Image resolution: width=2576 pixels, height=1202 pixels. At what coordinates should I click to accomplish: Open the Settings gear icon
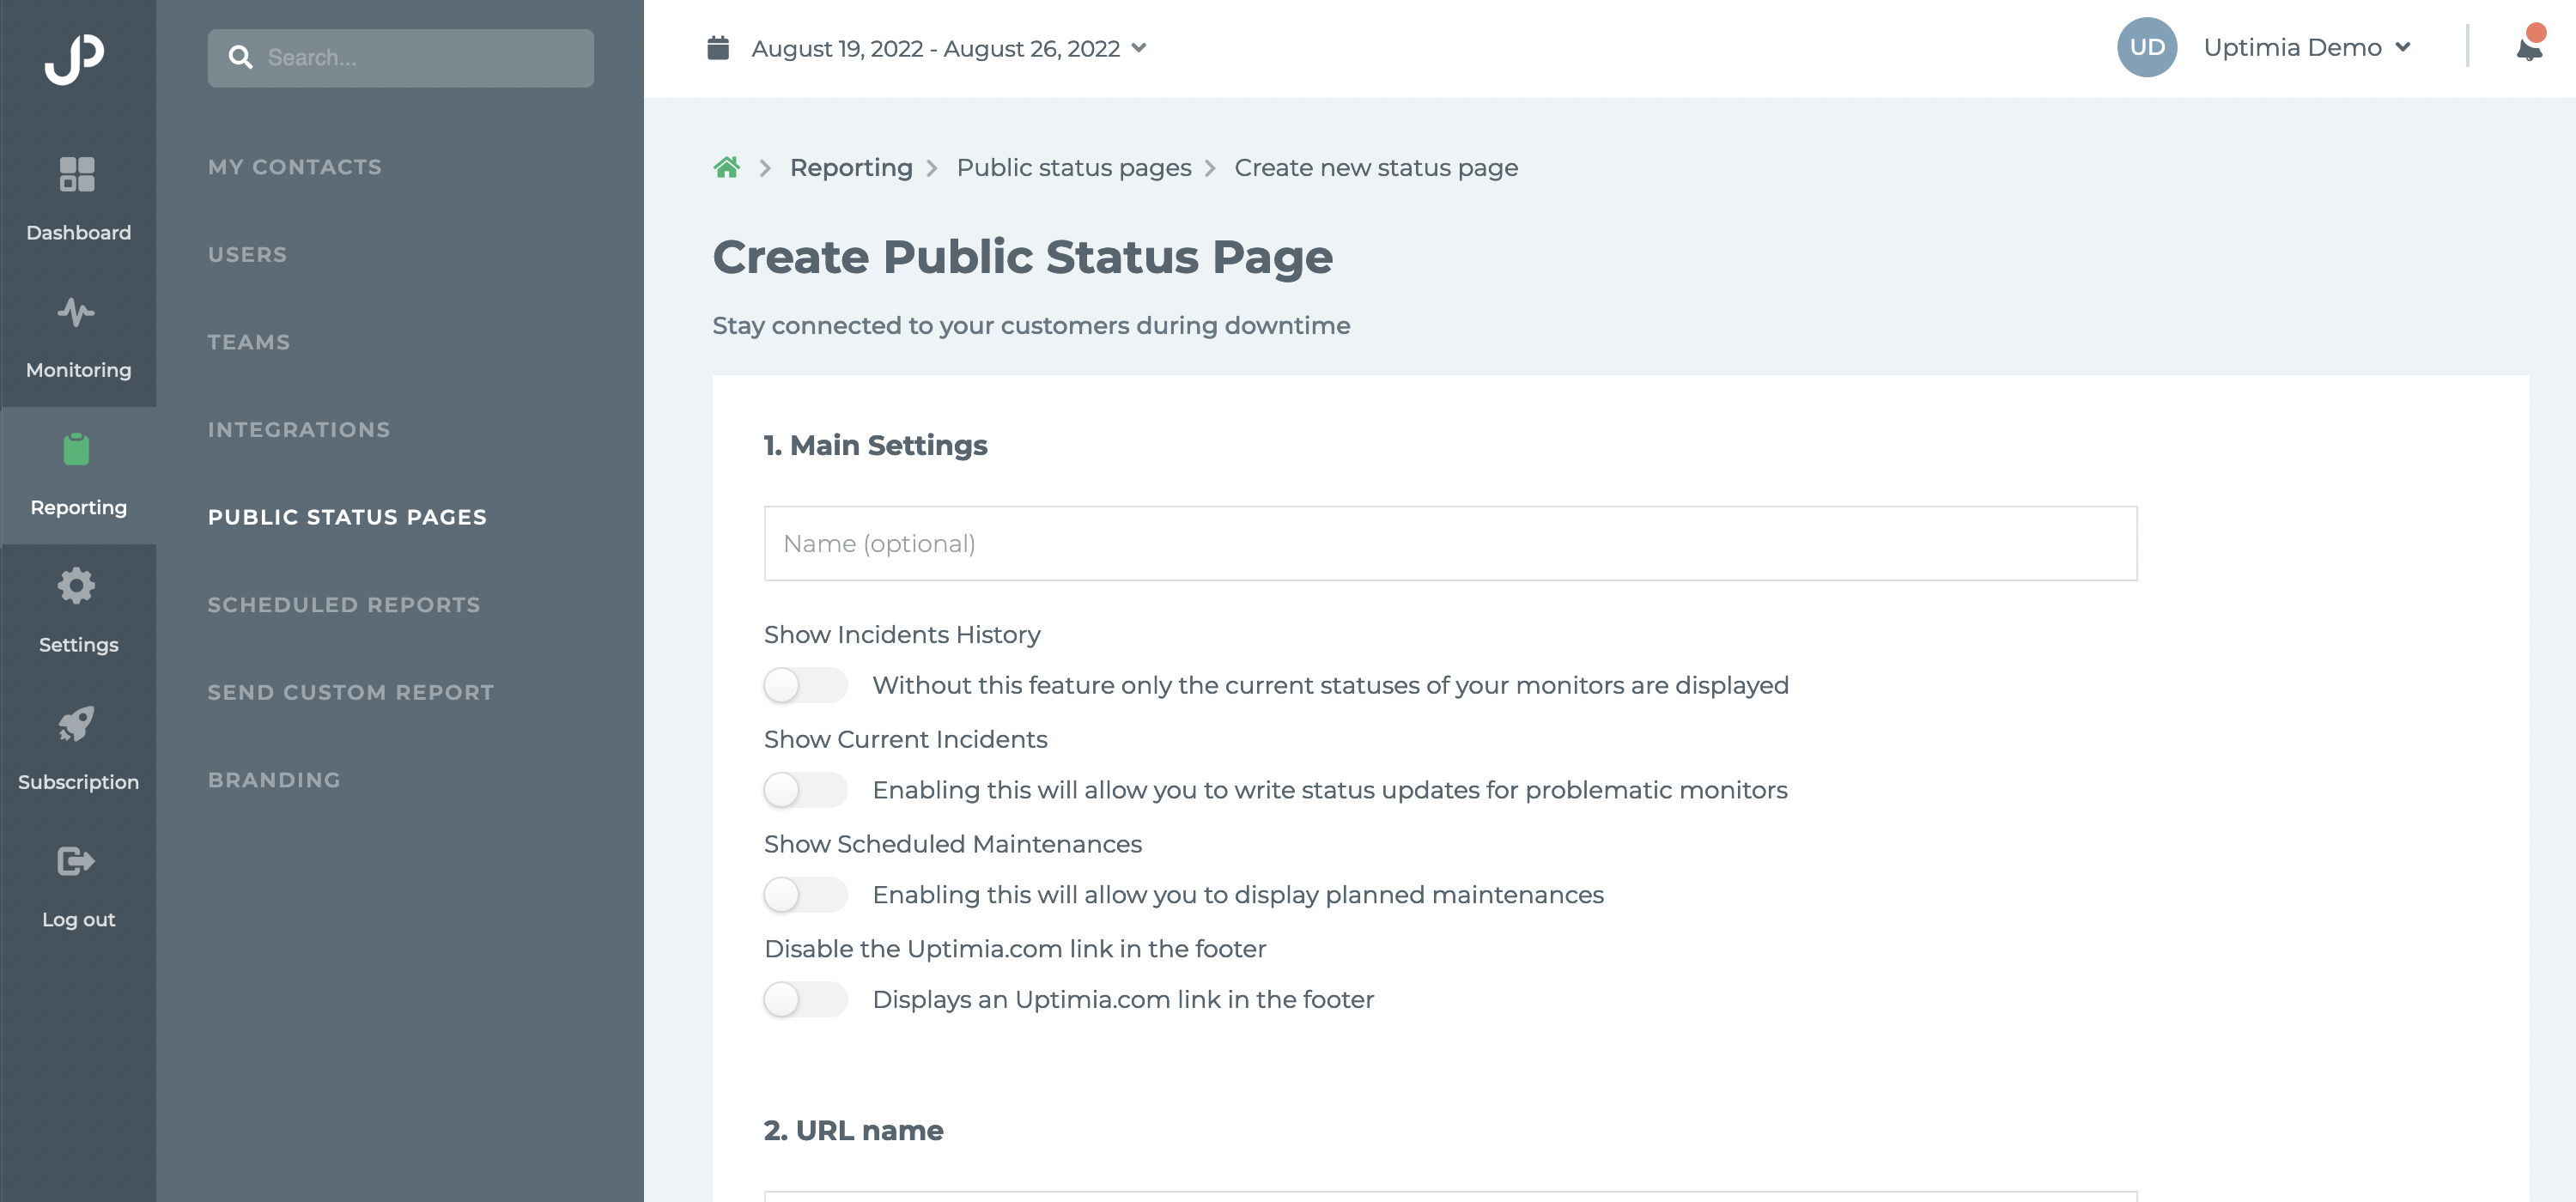[x=76, y=586]
